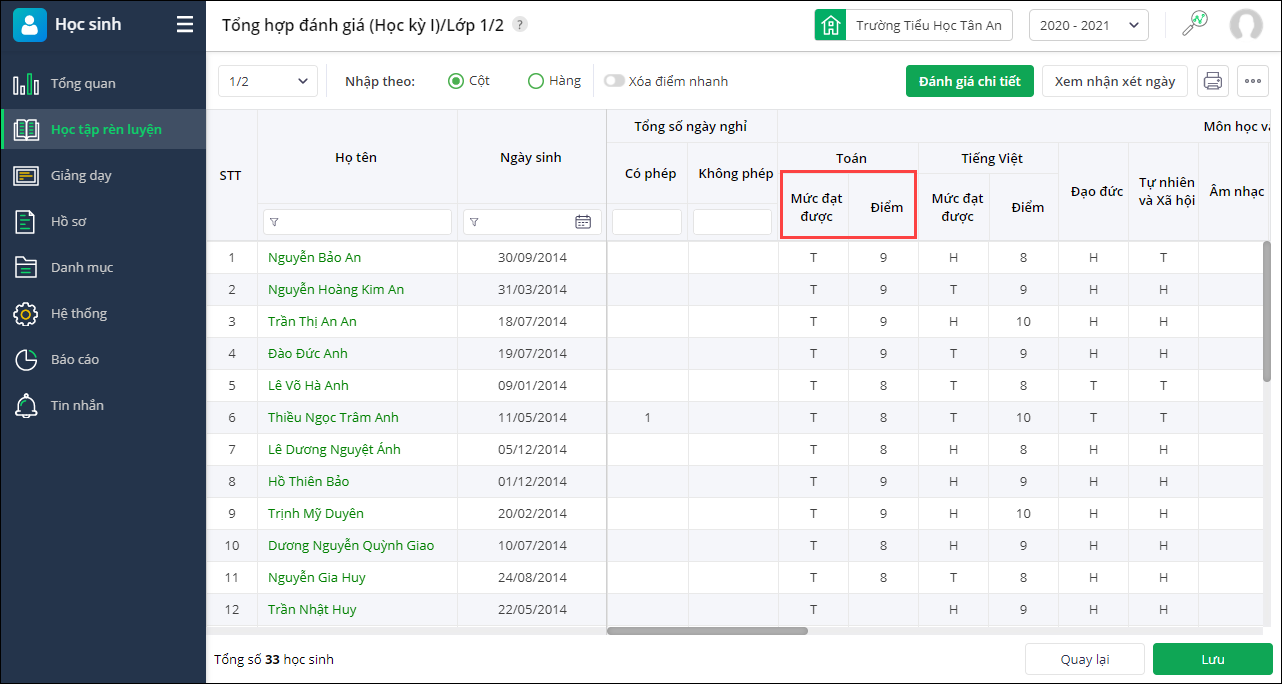
Task: Toggle the Xóa điểm nhanh switch
Action: 613,81
